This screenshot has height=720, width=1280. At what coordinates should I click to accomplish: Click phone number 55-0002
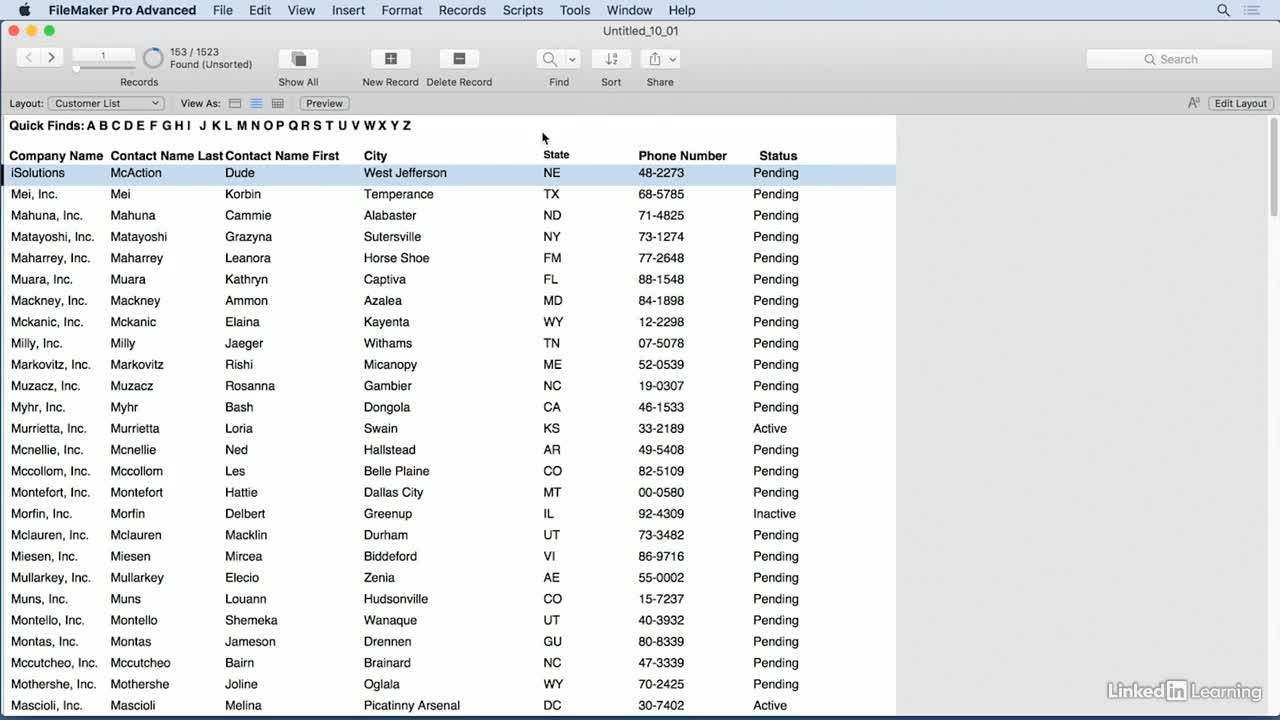pyautogui.click(x=661, y=578)
